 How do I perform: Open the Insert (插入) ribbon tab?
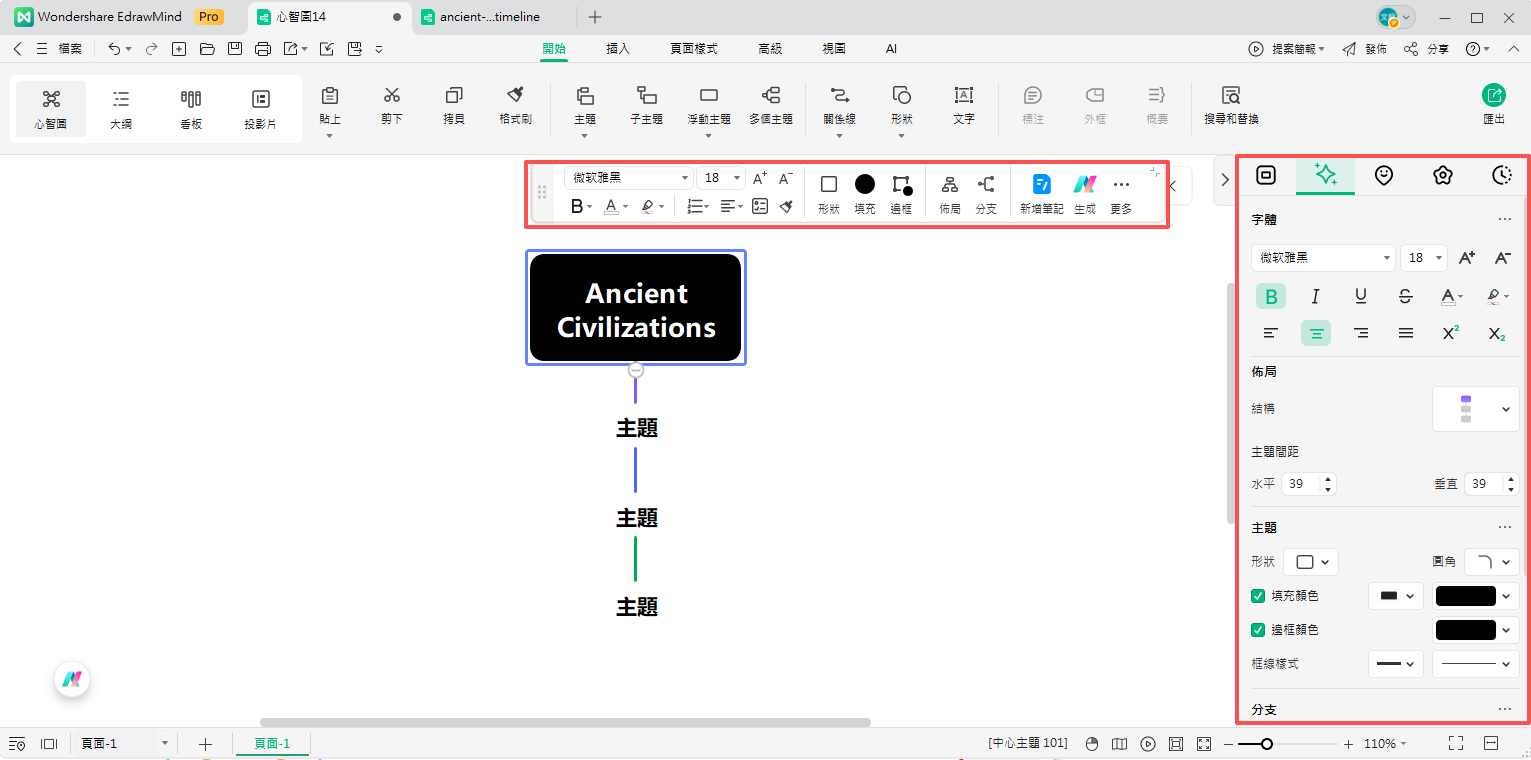618,48
